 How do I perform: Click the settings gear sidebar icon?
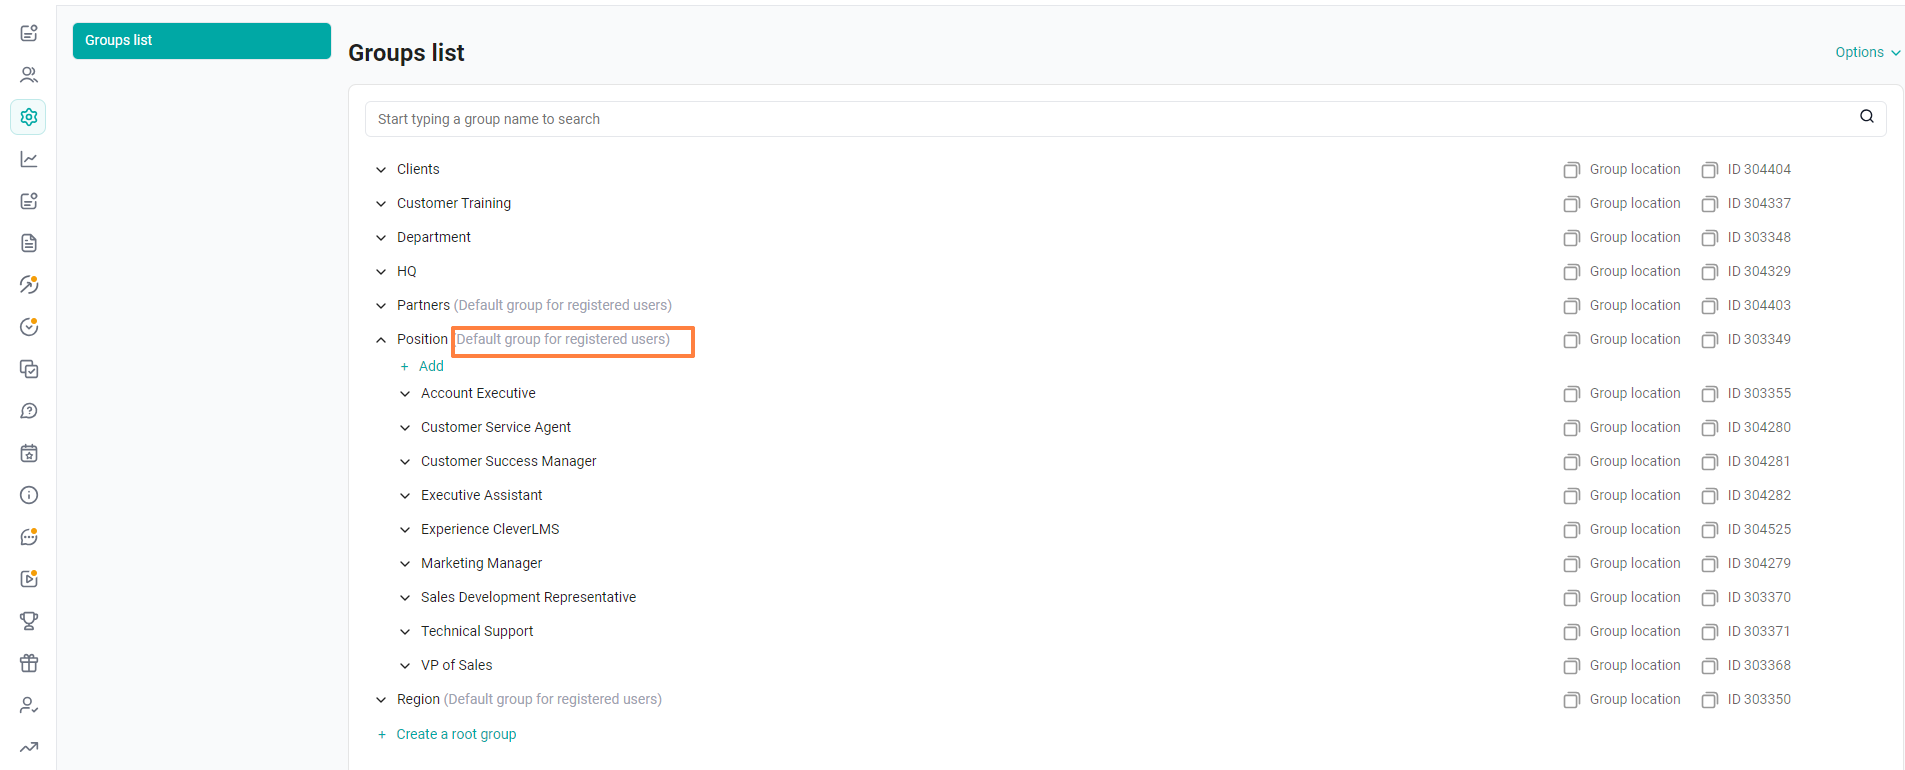[29, 117]
